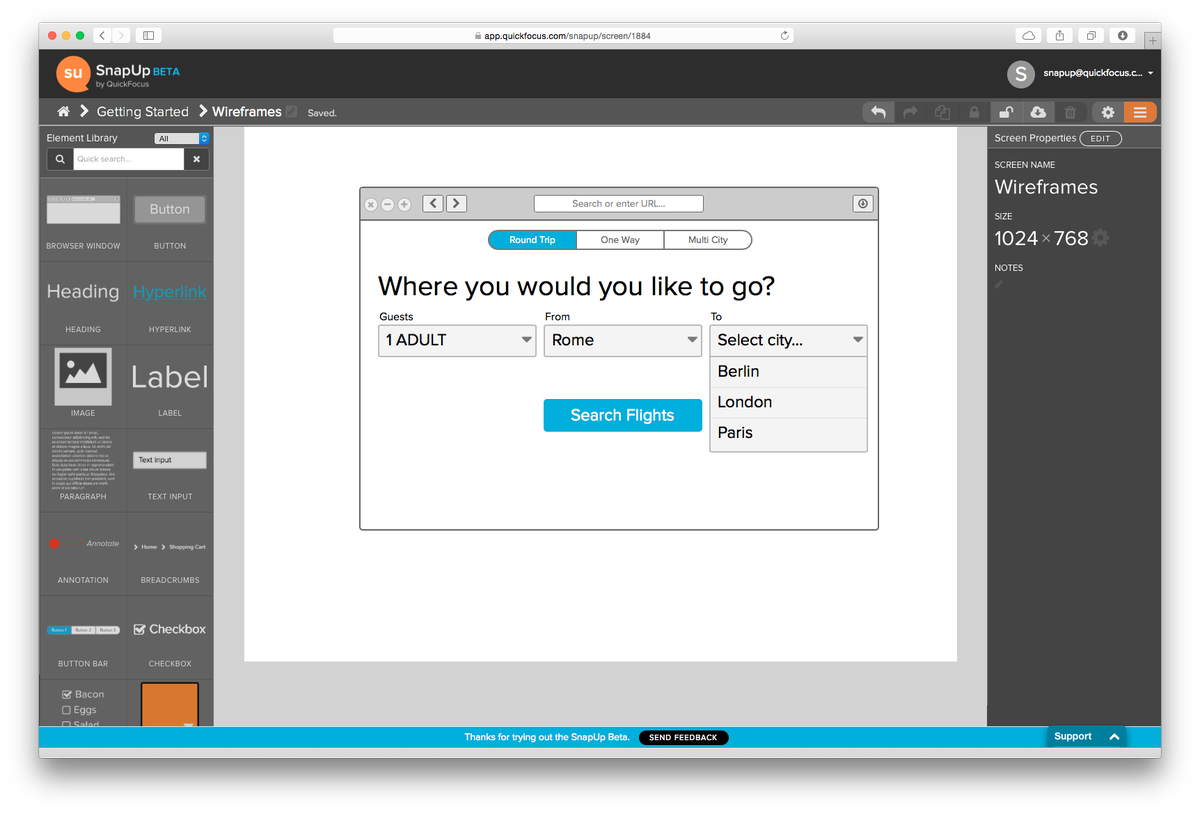Click the wireframe browser forward arrow
1200x814 pixels.
(x=456, y=203)
